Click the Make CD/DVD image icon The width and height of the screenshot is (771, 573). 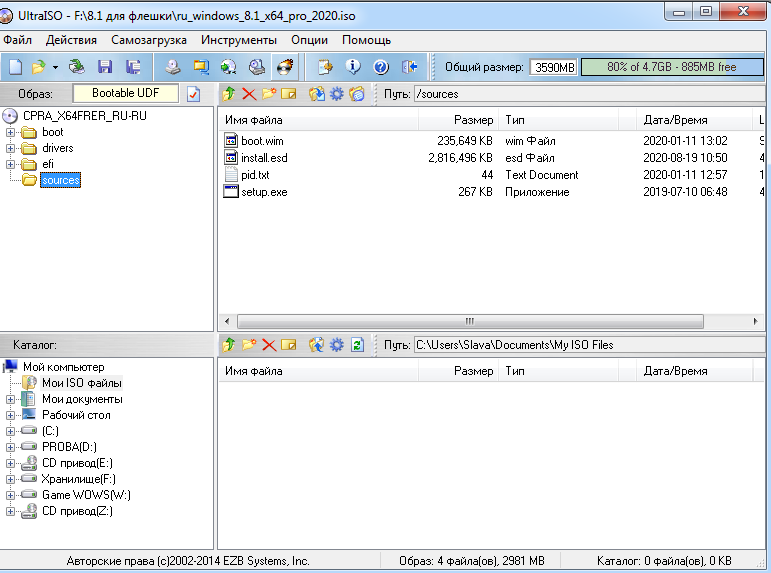tap(173, 67)
